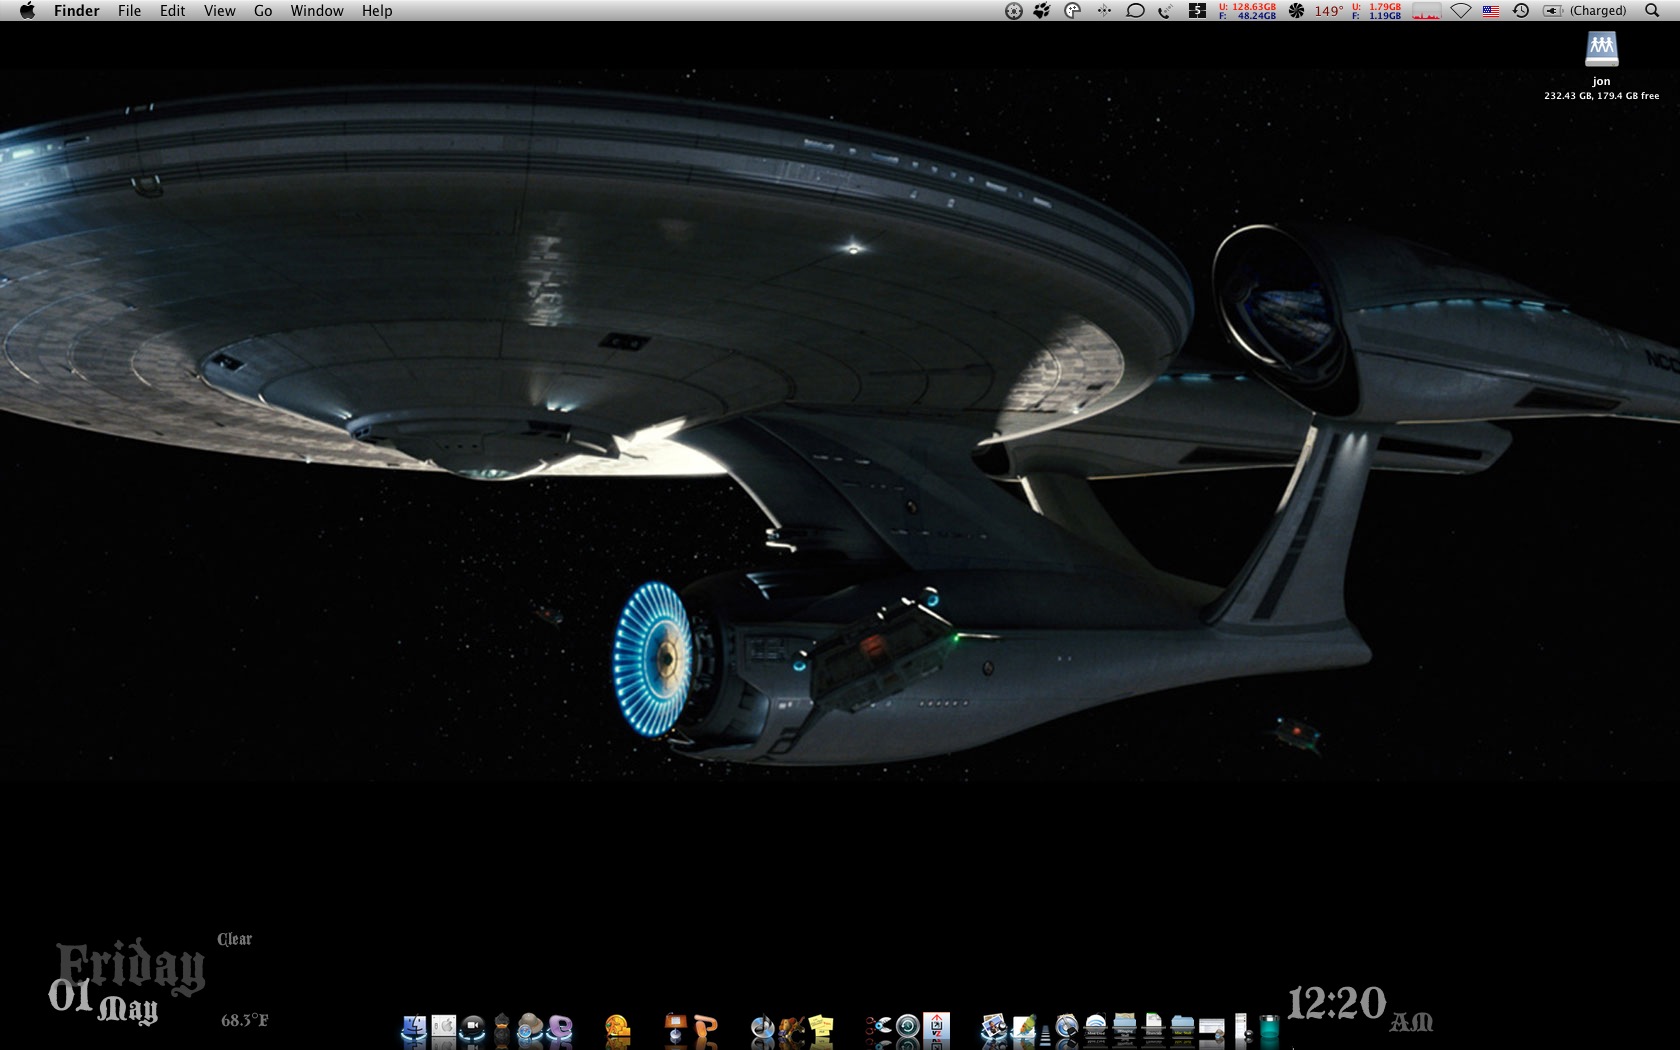Click the phone handset menu bar icon
Viewport: 1680px width, 1050px height.
[1165, 11]
